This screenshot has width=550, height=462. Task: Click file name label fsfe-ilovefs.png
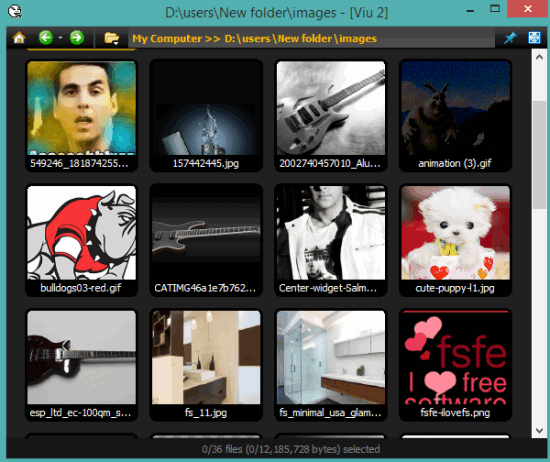(x=455, y=413)
